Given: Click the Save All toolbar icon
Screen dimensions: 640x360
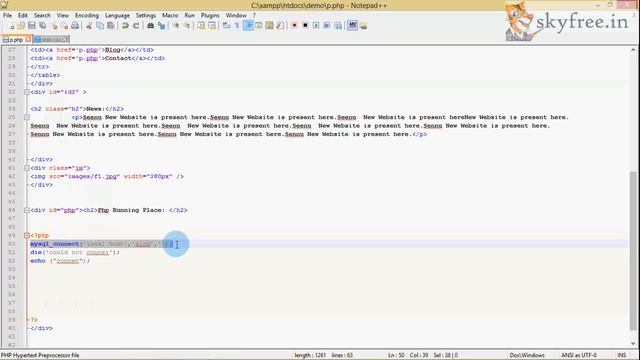Looking at the screenshot, I should click(x=42, y=26).
